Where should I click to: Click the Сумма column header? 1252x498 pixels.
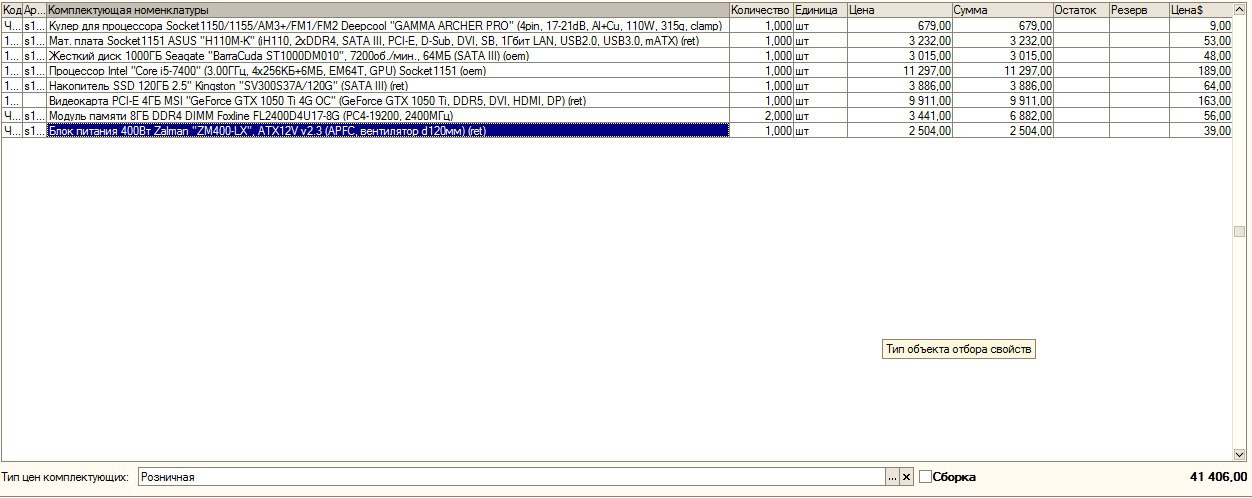(1001, 9)
